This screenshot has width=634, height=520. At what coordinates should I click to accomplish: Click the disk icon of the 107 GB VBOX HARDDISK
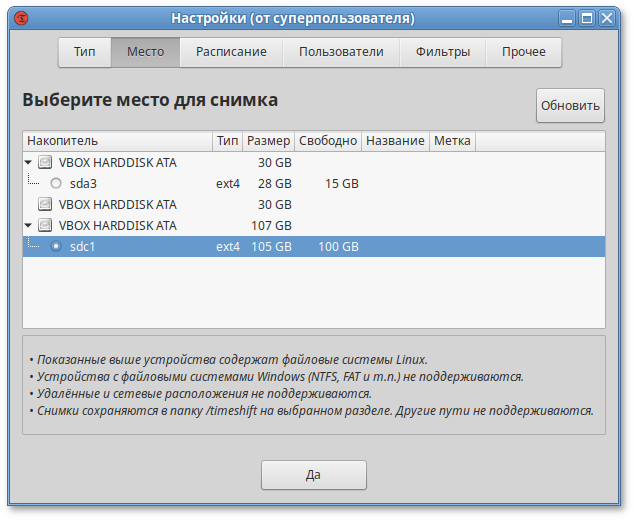coord(45,225)
